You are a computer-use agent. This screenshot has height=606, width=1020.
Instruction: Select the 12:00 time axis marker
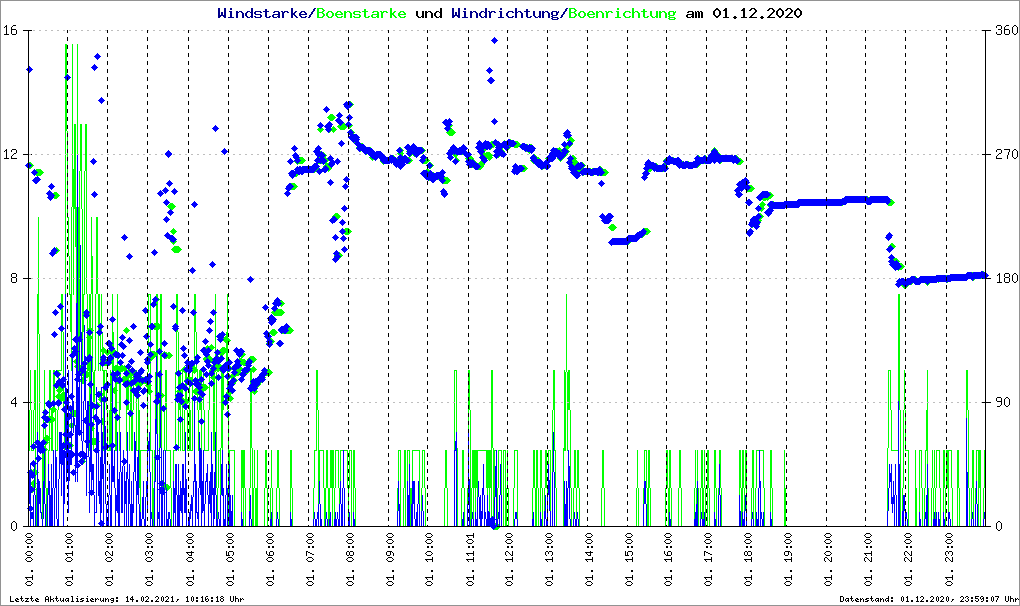click(x=510, y=558)
